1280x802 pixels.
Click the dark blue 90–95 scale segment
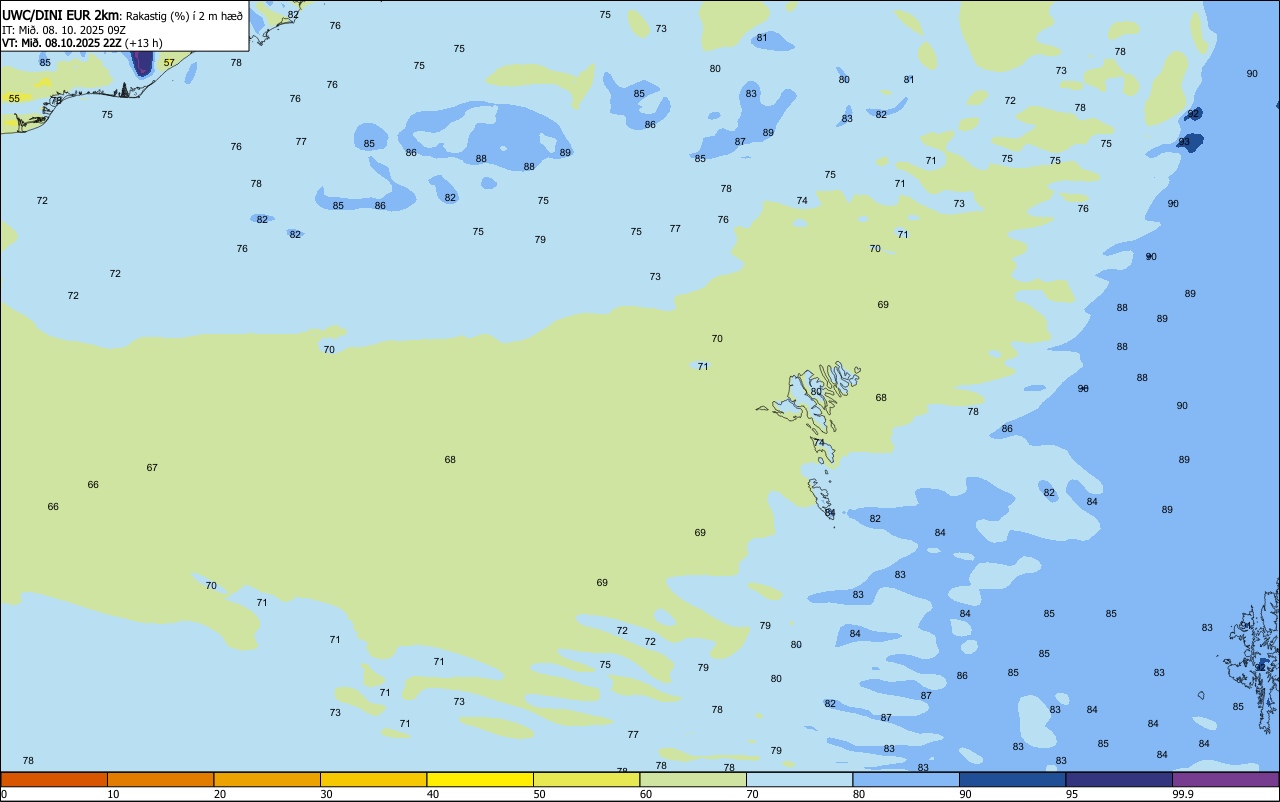(x=1012, y=779)
